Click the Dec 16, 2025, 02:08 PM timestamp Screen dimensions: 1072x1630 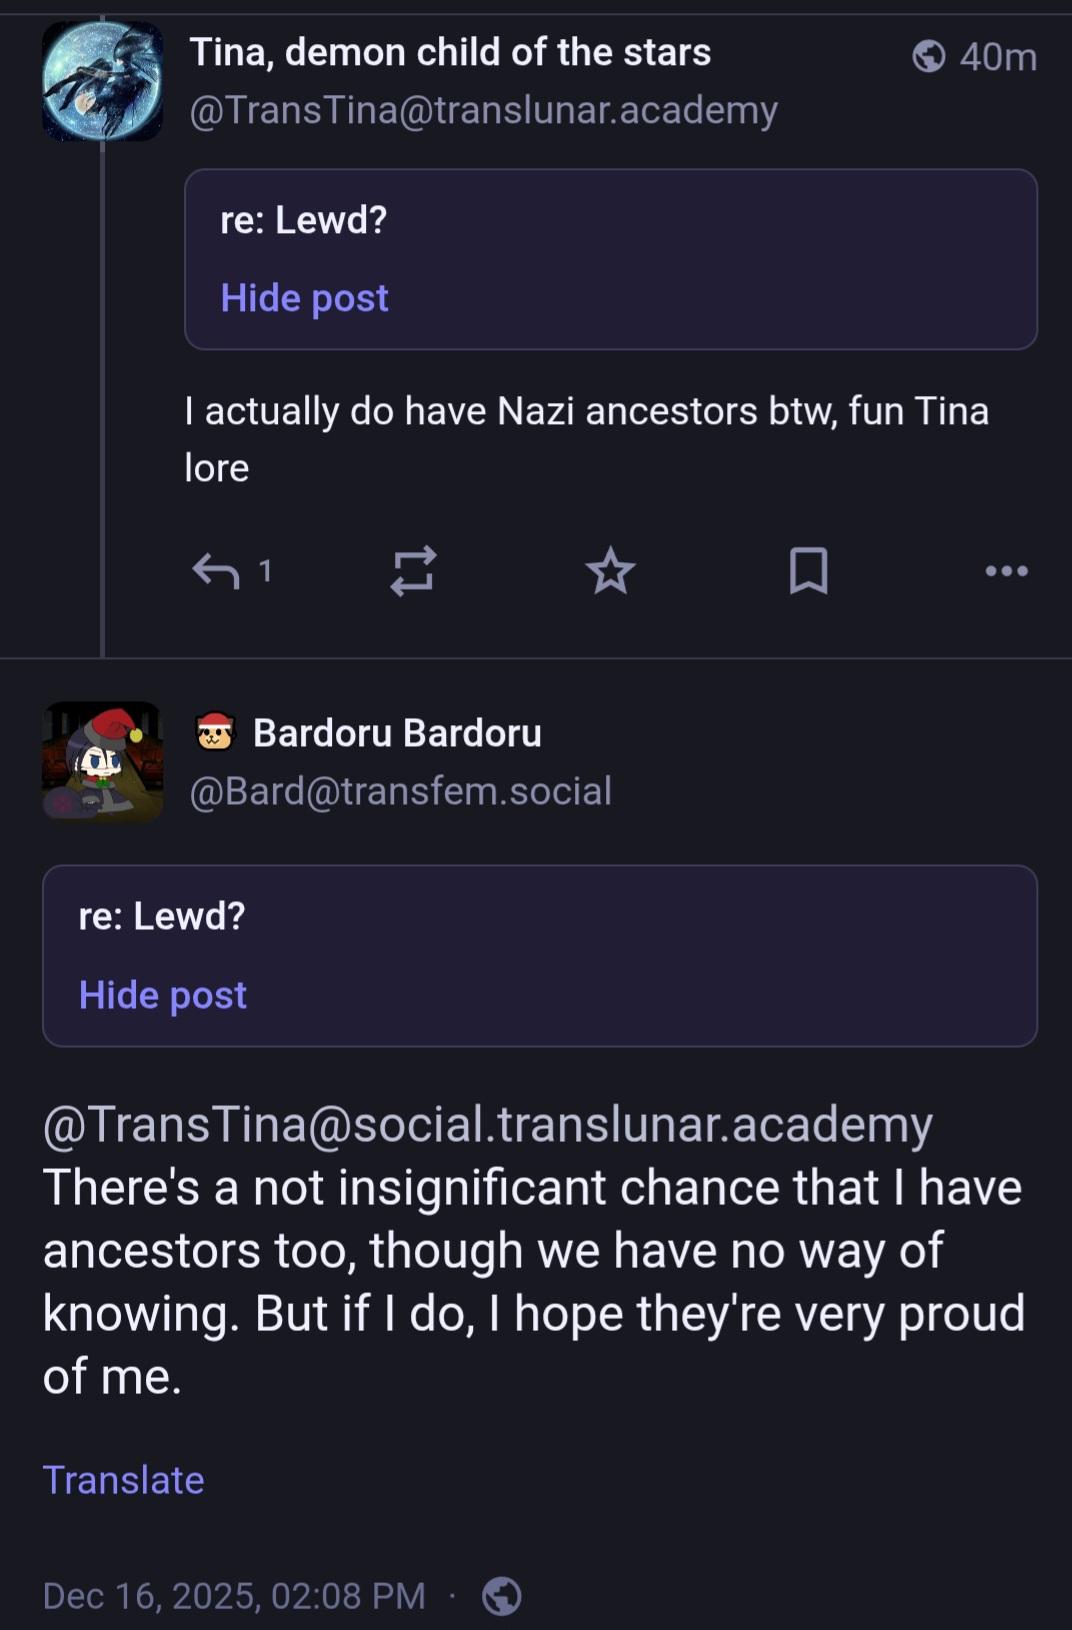point(234,1596)
